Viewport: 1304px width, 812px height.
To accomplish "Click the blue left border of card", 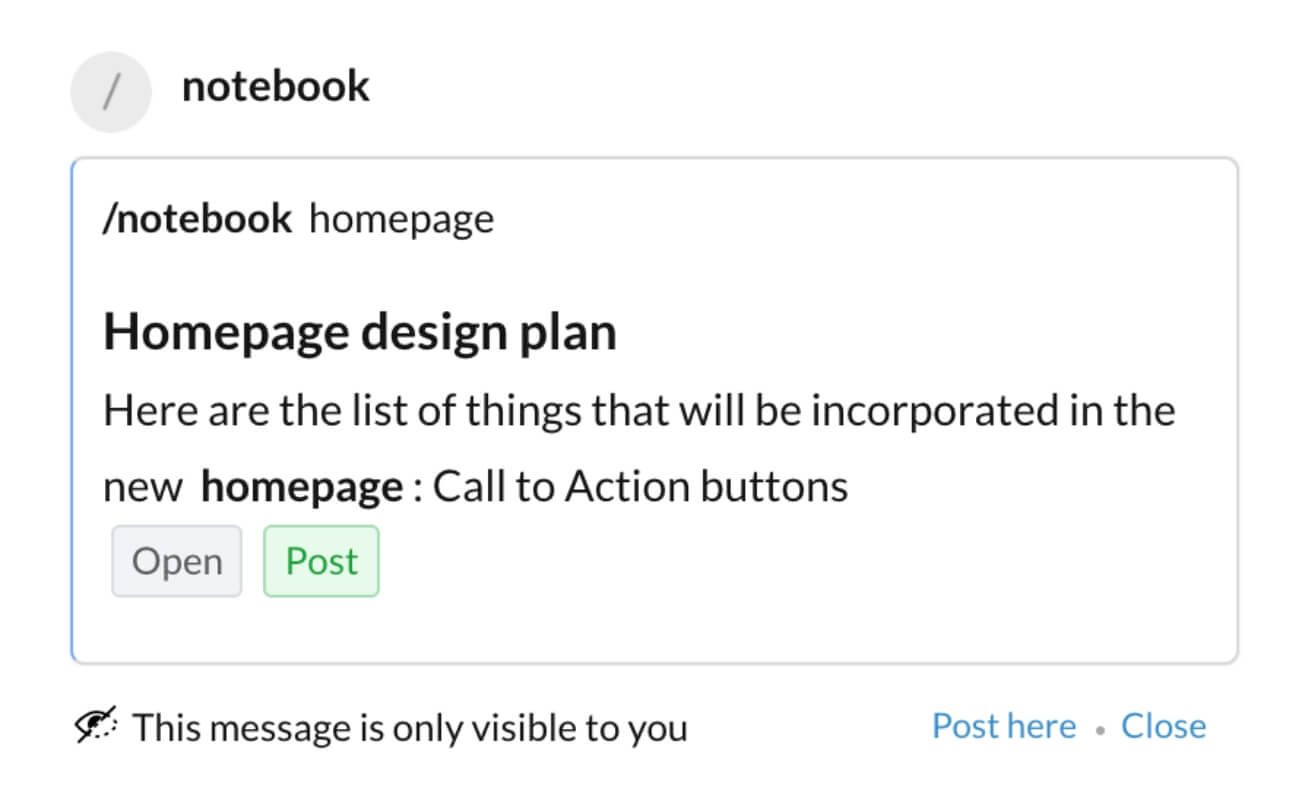I will coord(73,410).
